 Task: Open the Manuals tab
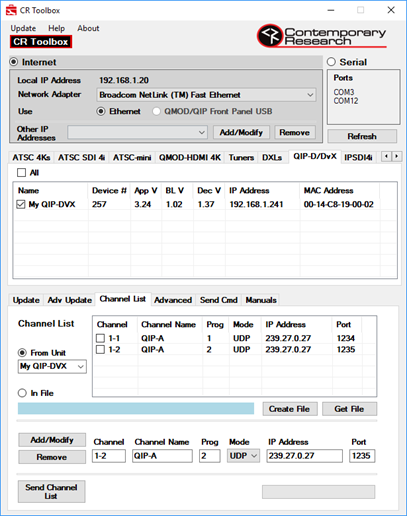coord(261,300)
